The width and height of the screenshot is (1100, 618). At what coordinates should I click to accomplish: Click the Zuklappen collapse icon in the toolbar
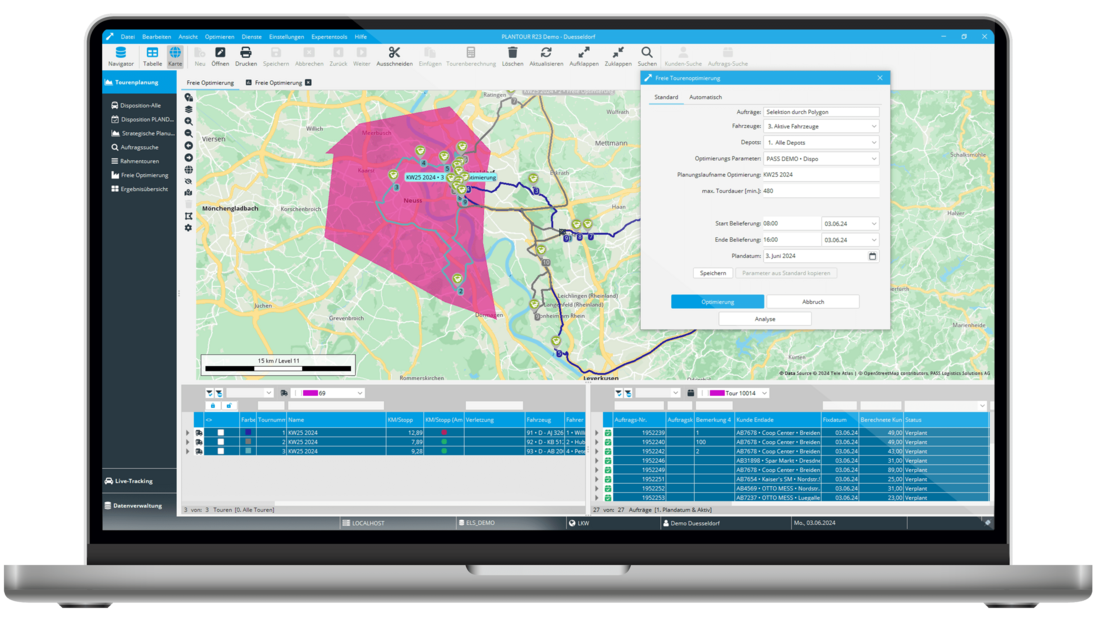[617, 52]
